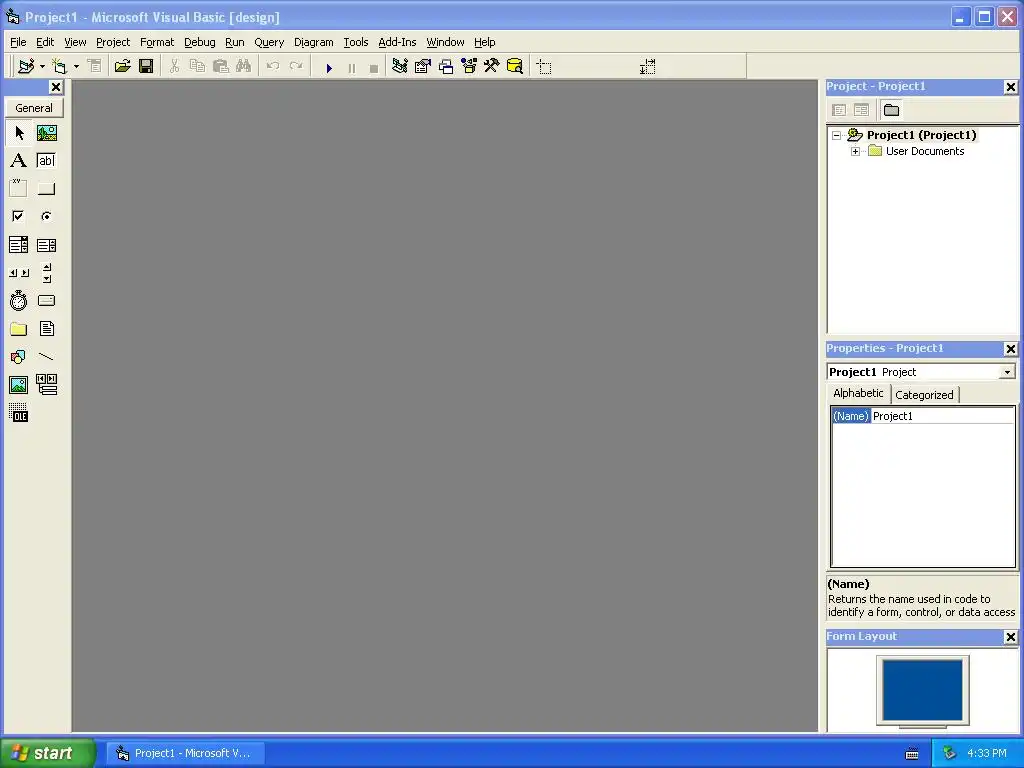Viewport: 1024px width, 768px height.
Task: Choose the CheckBox control tool
Action: point(19,216)
